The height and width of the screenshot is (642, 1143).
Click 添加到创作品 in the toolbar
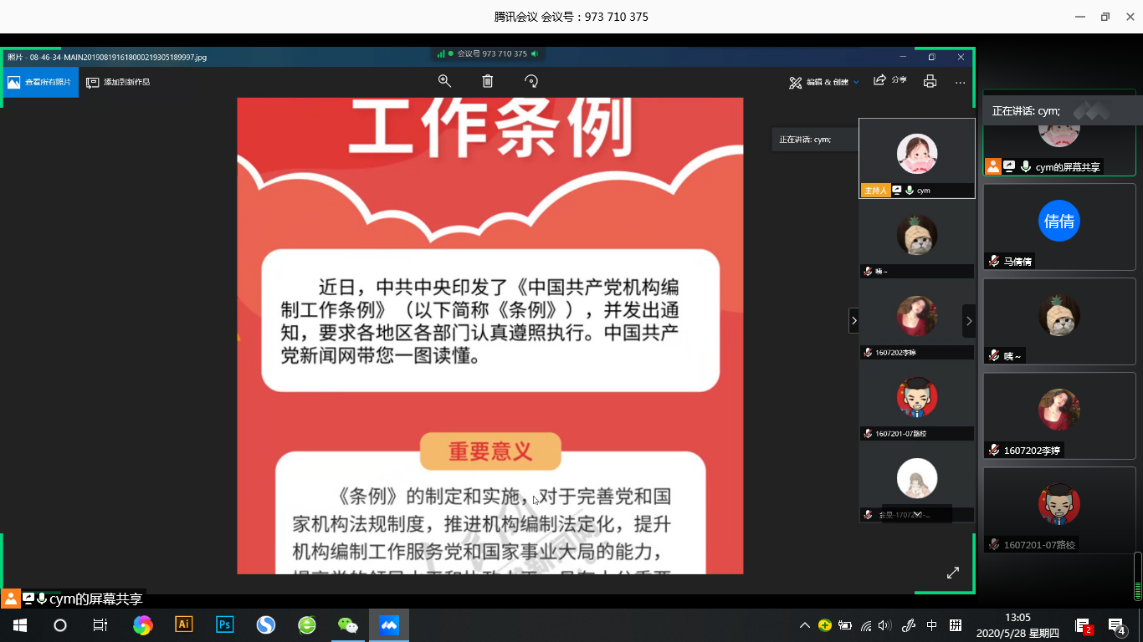pos(119,82)
